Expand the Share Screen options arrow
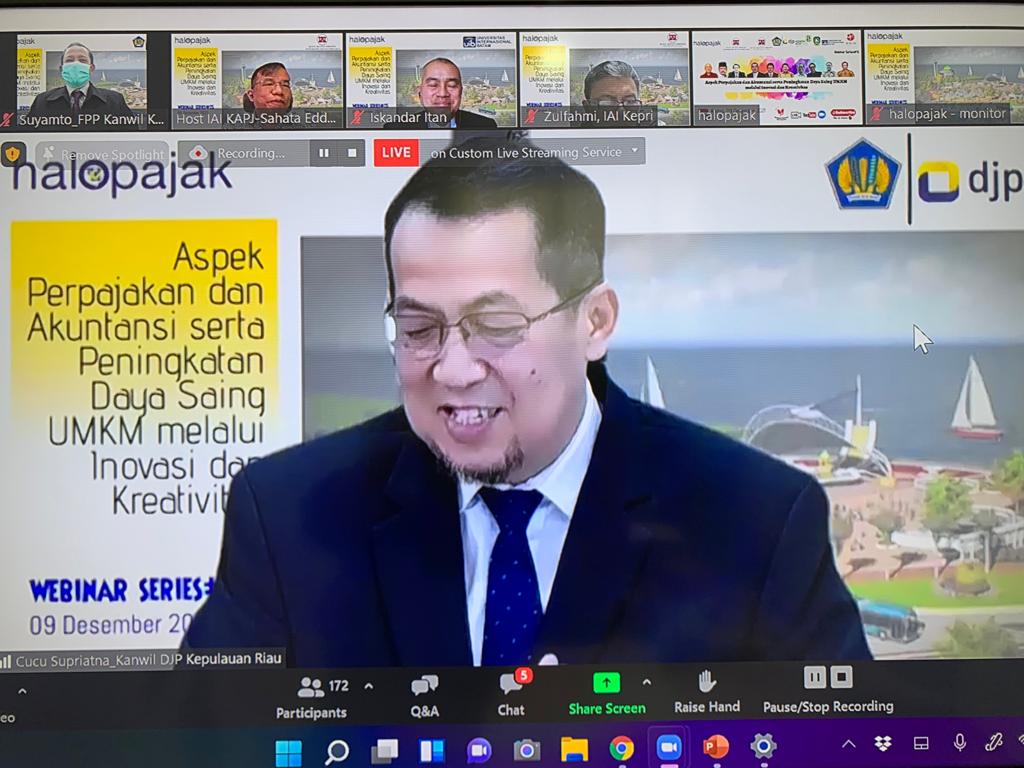The image size is (1024, 768). 646,683
